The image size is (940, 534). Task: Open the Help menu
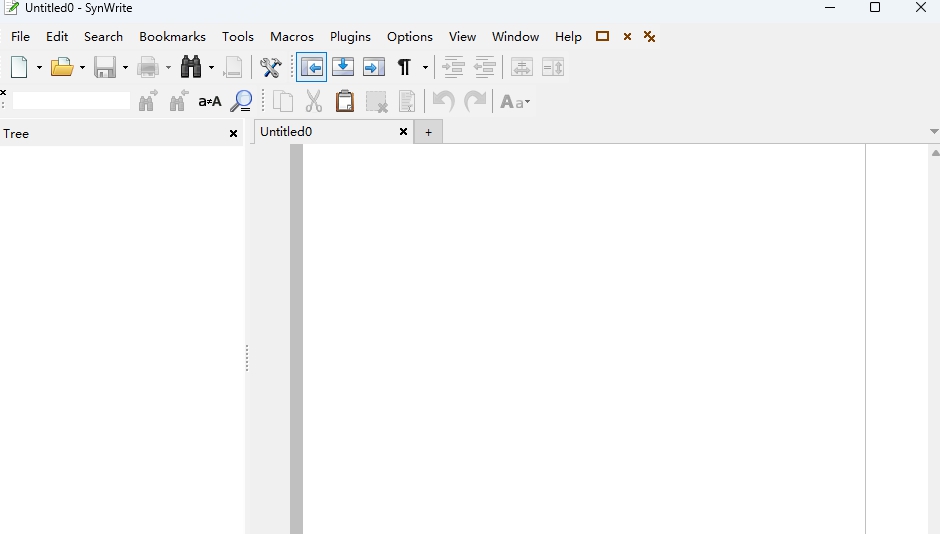pyautogui.click(x=568, y=37)
